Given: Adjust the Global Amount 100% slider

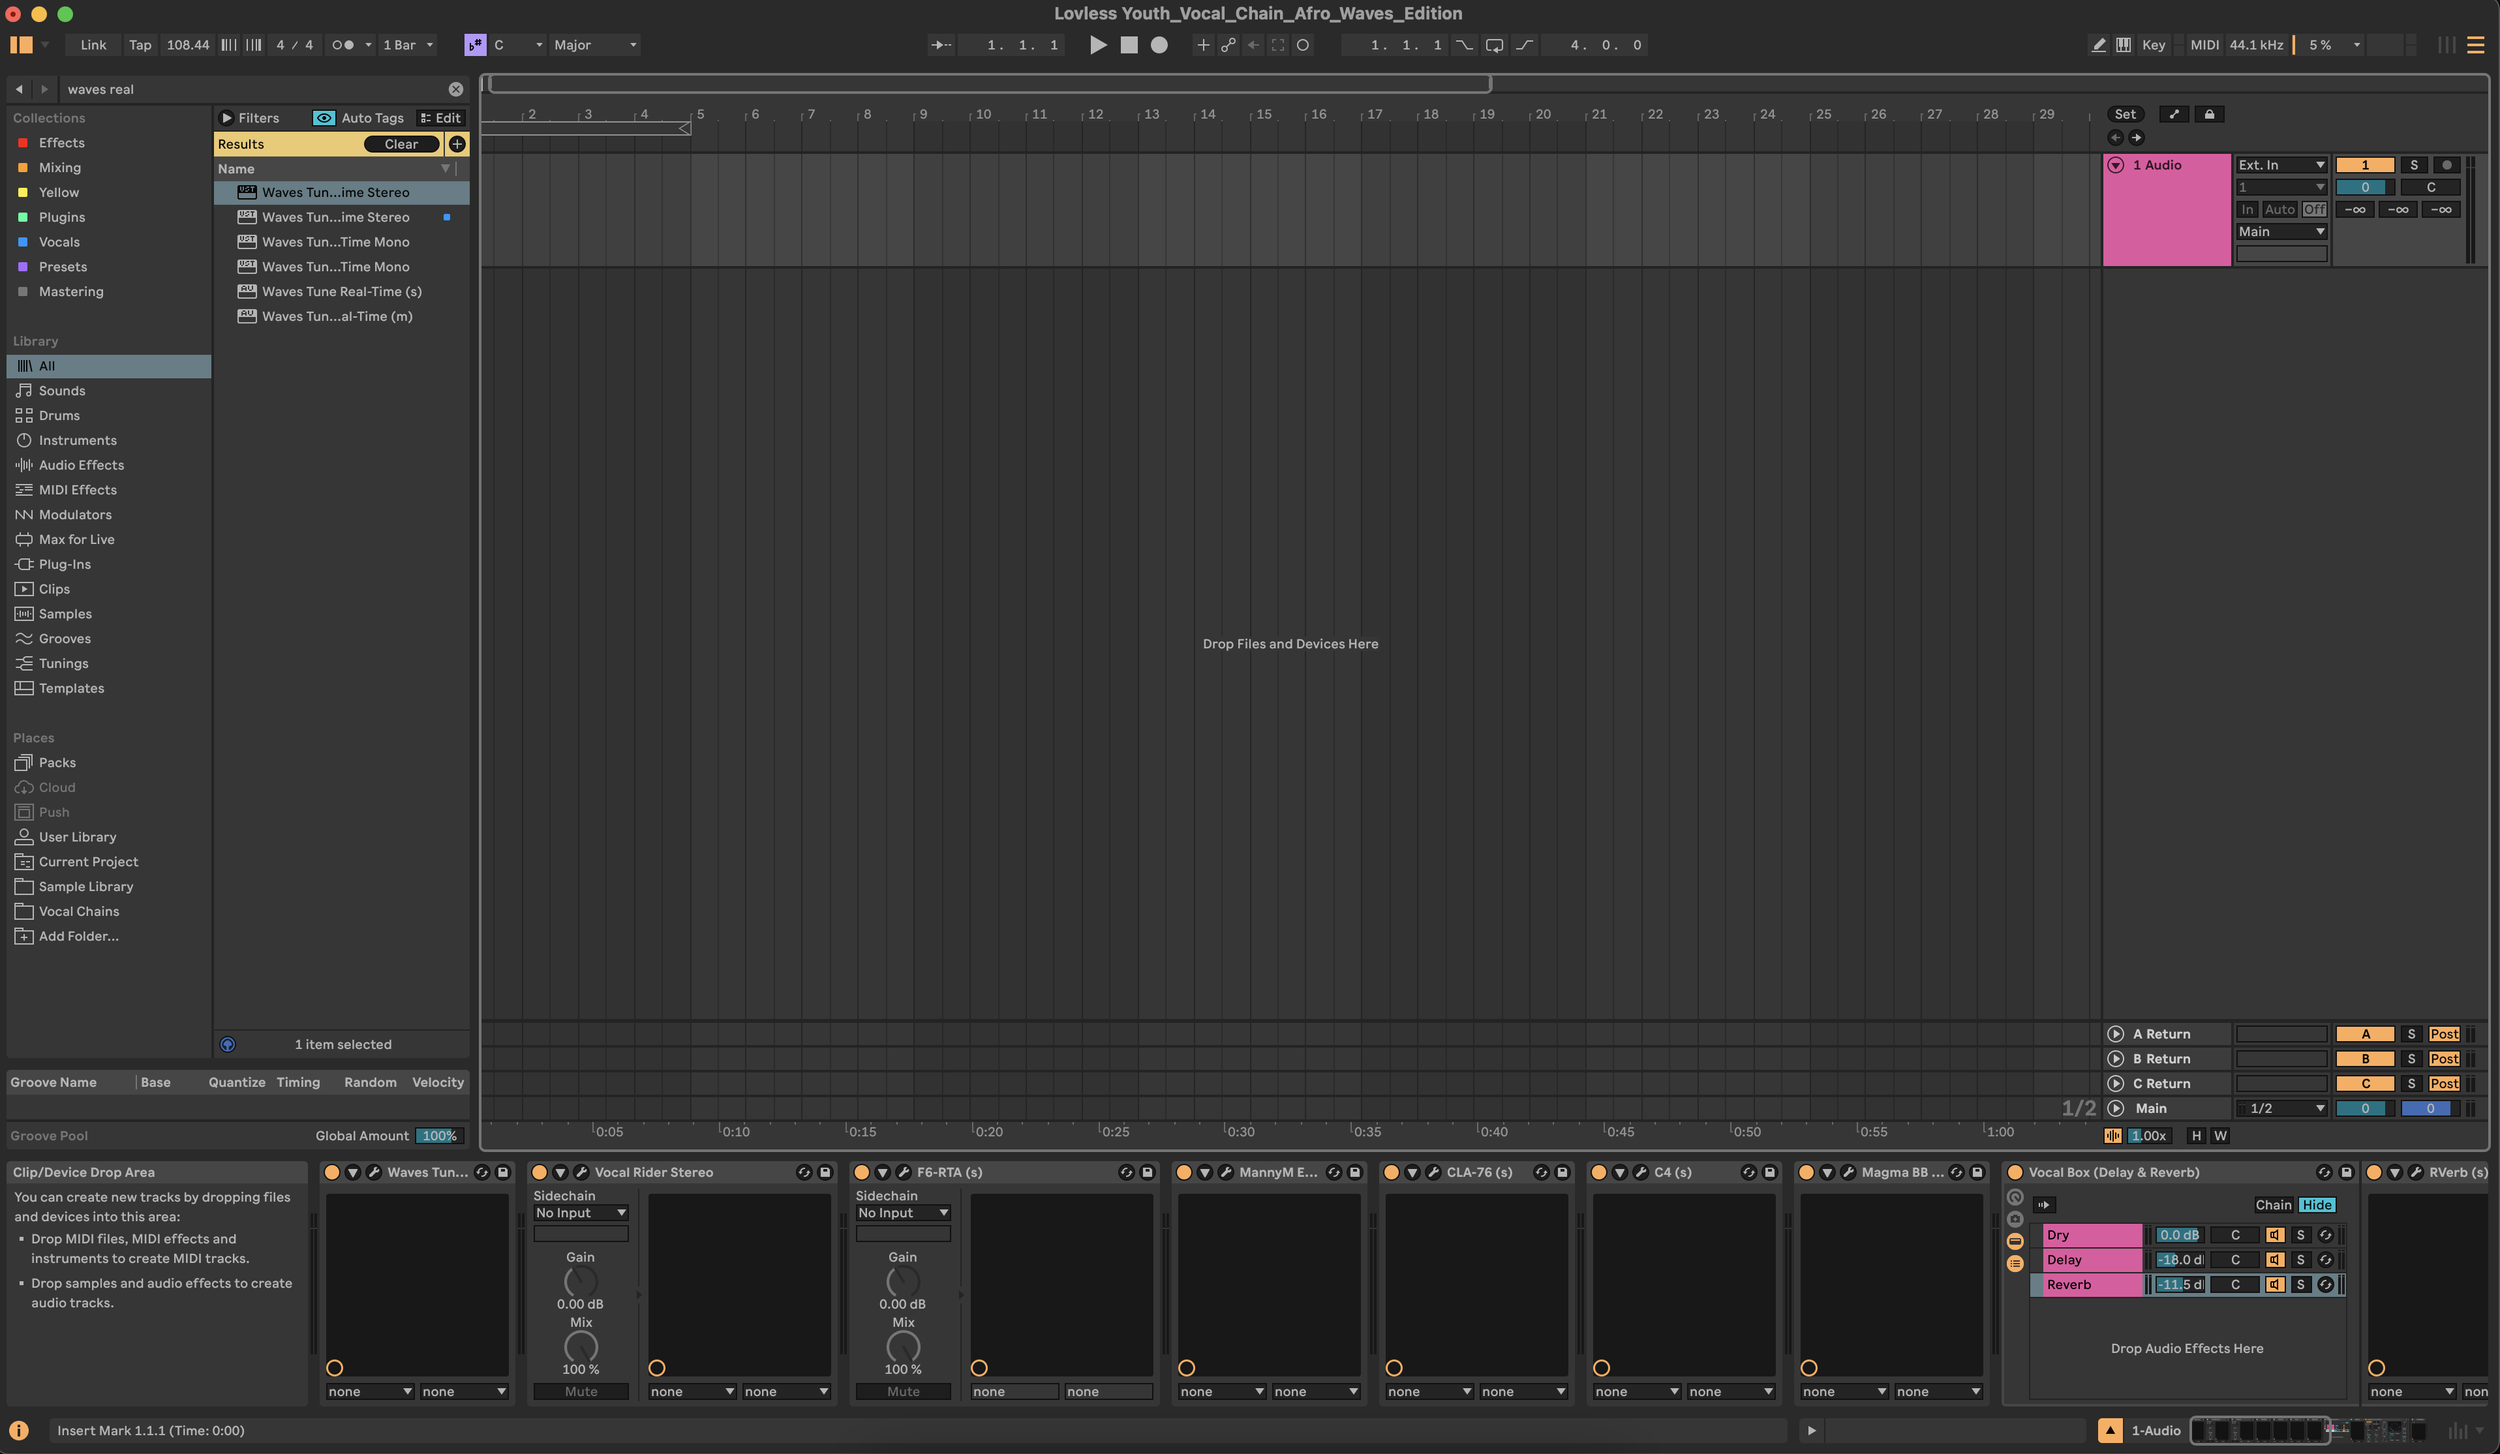Looking at the screenshot, I should point(438,1136).
